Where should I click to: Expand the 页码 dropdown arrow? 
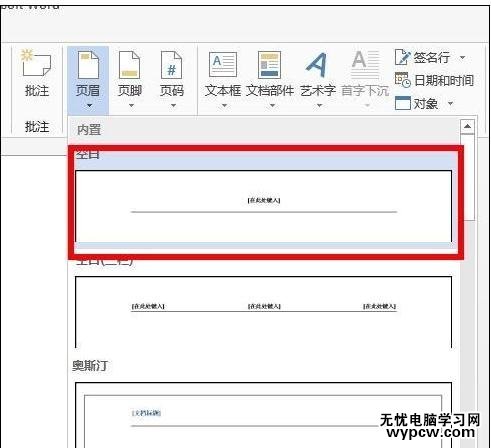pyautogui.click(x=173, y=106)
